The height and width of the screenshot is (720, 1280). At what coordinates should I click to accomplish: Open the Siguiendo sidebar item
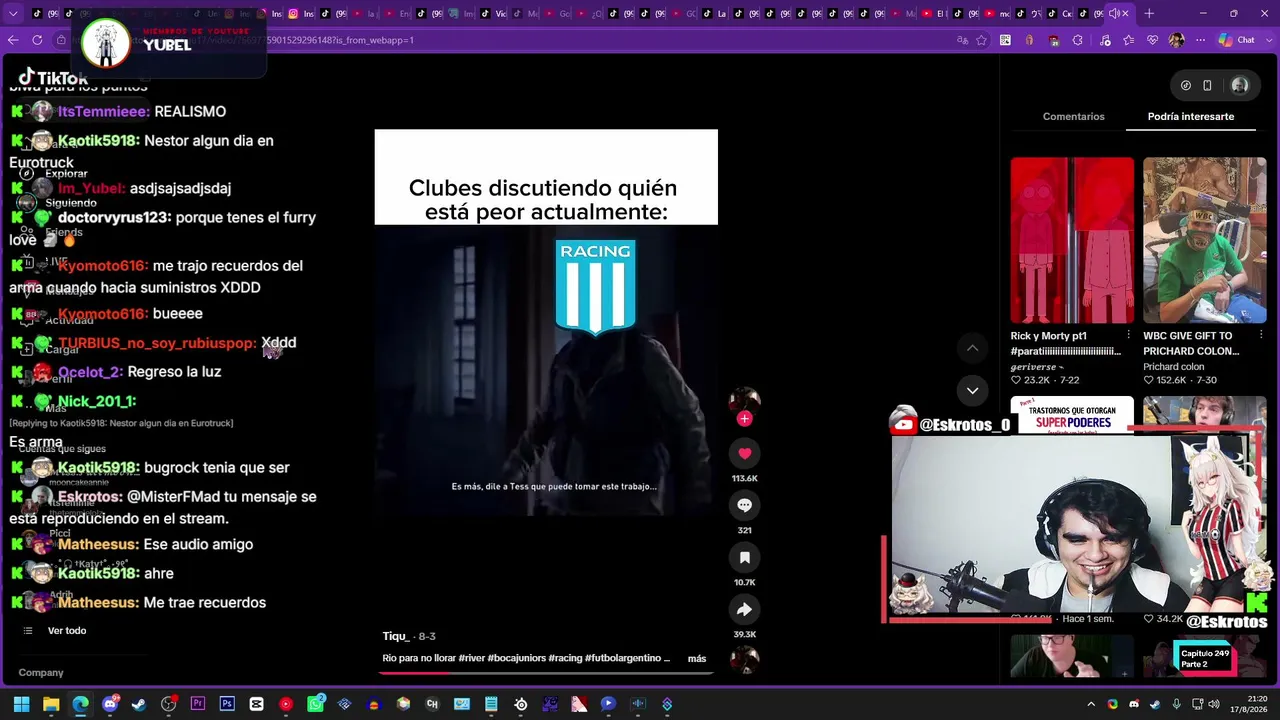(70, 203)
